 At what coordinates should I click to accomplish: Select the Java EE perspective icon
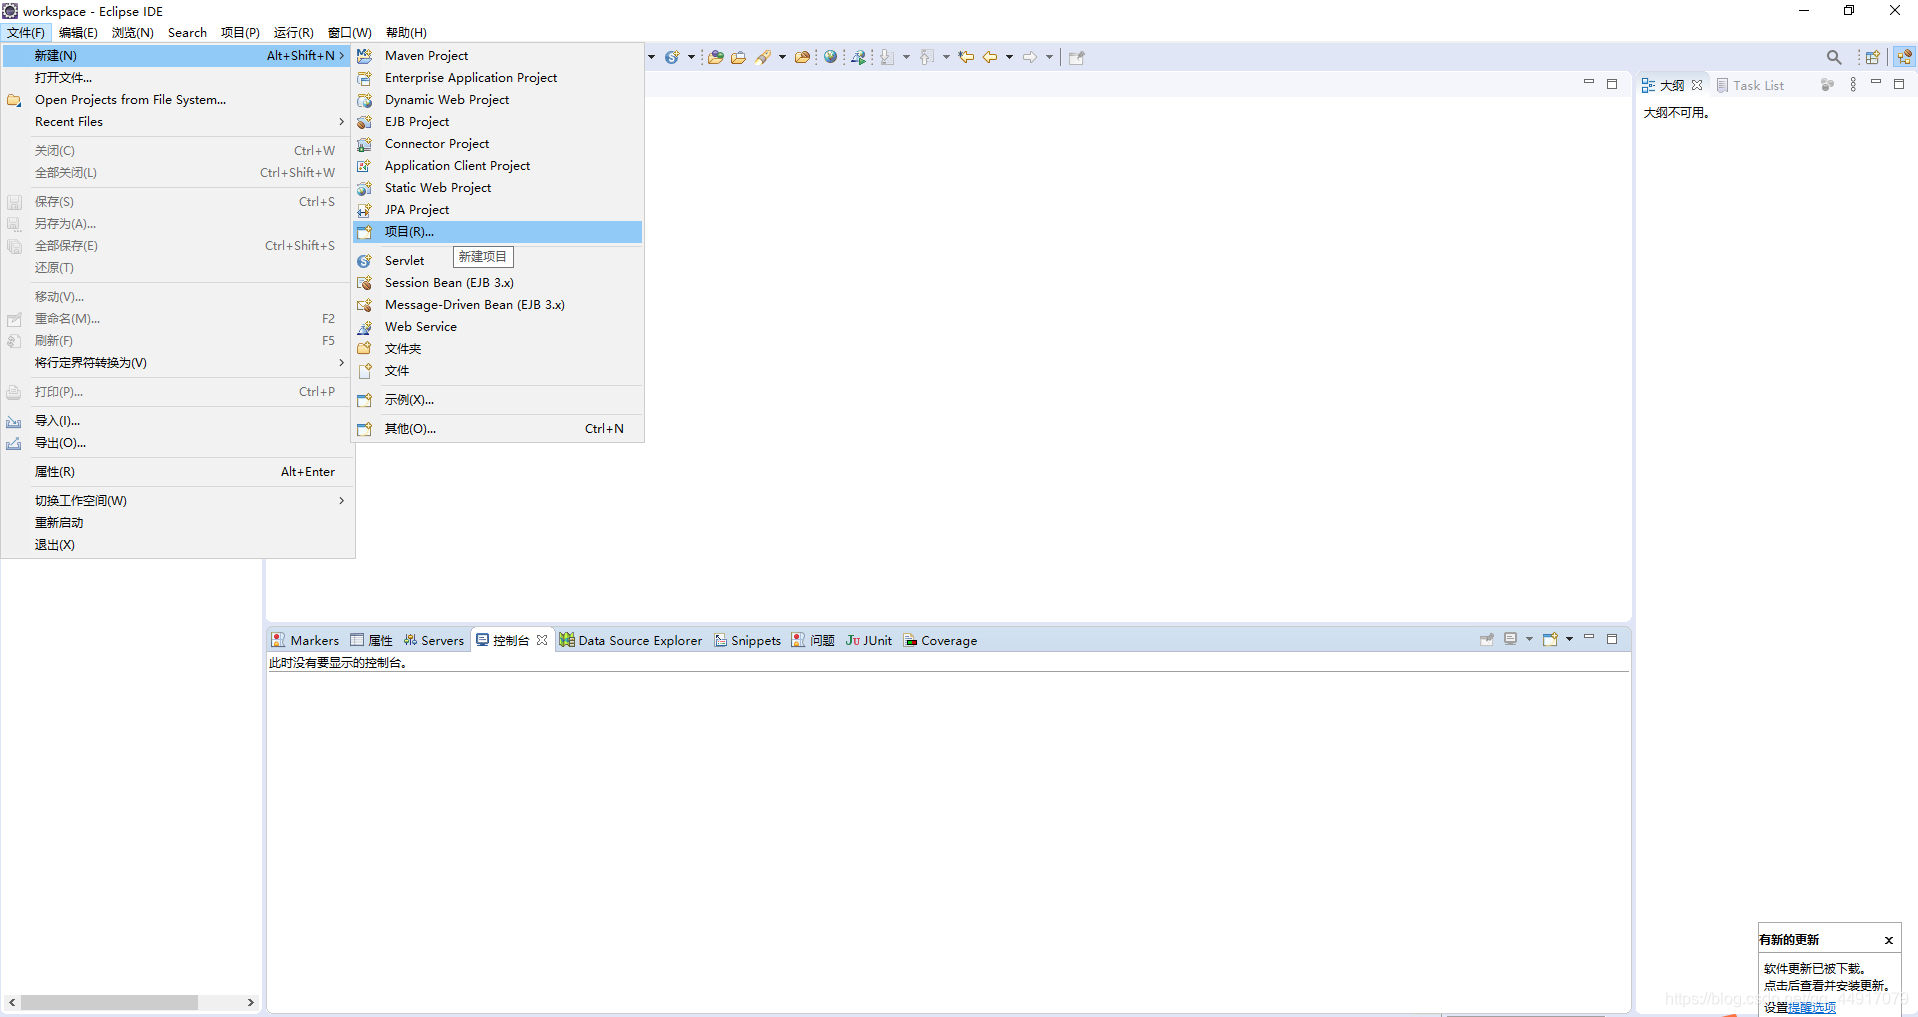pyautogui.click(x=1904, y=57)
